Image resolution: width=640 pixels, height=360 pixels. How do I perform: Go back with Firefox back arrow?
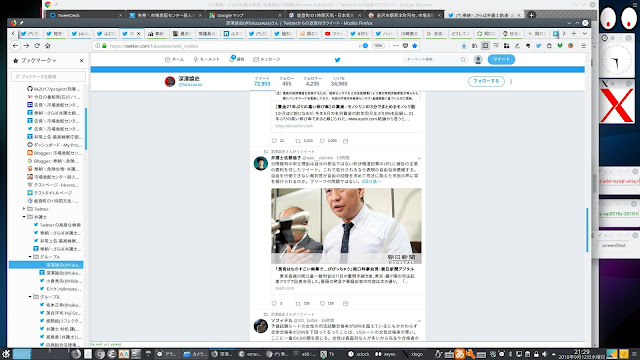[x=15, y=46]
